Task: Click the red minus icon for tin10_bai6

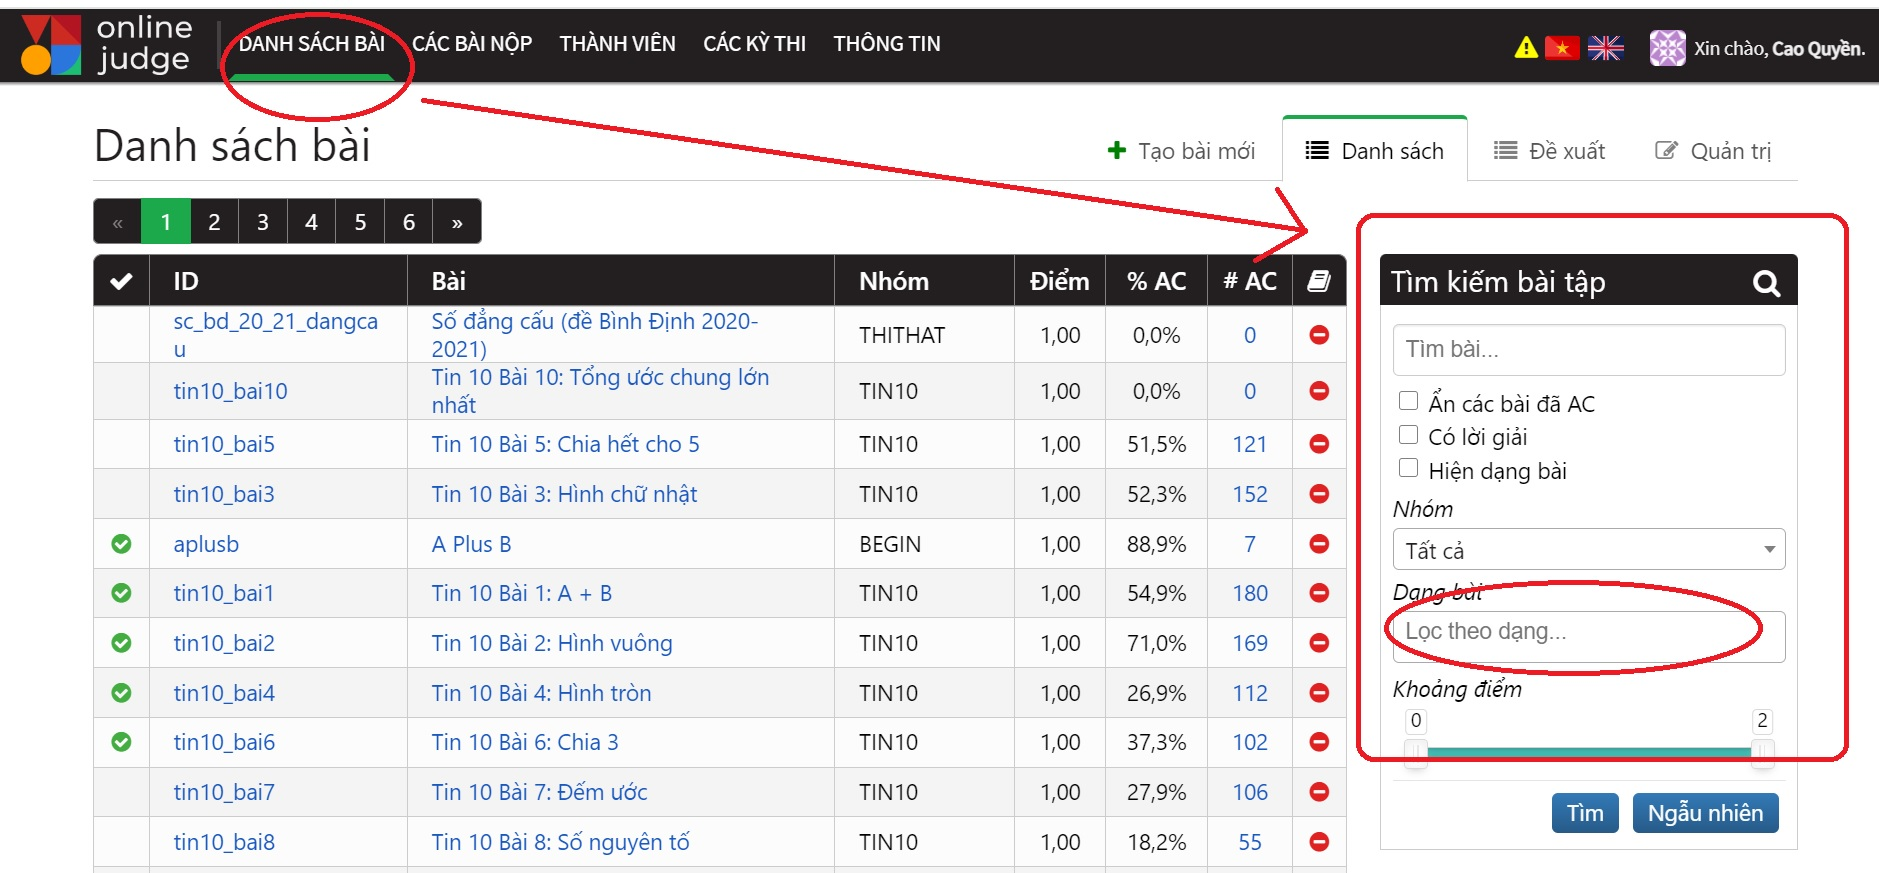Action: [x=1319, y=742]
